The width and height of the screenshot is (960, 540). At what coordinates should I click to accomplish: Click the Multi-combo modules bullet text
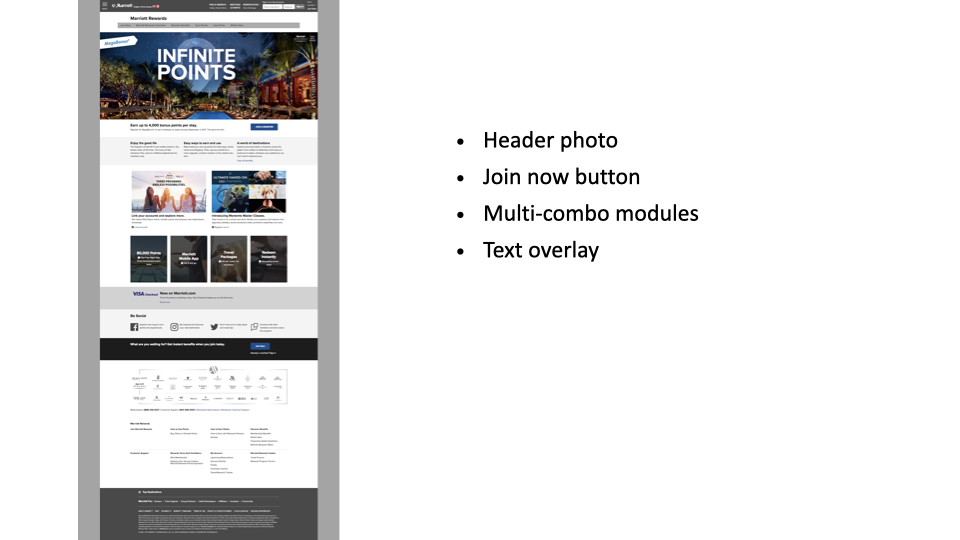(x=591, y=214)
